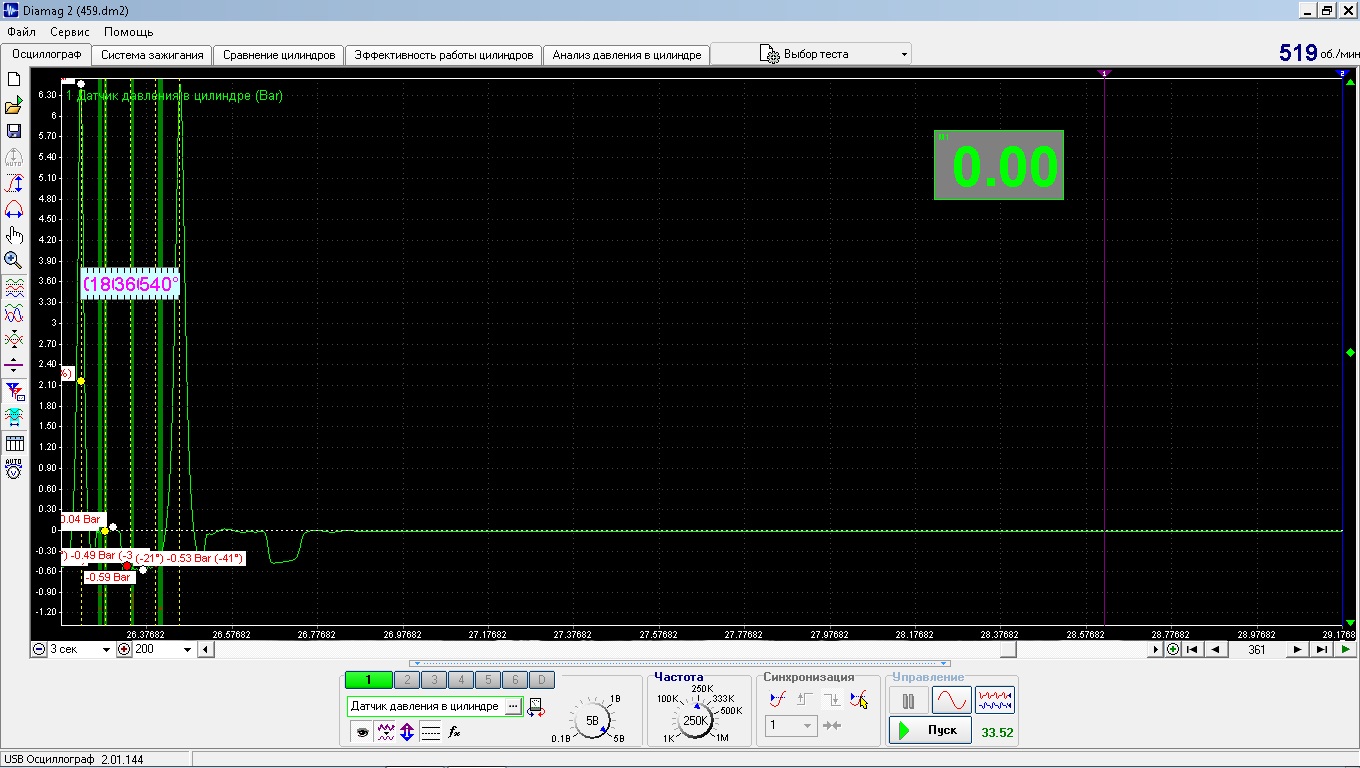Click the green plus icon by navigation buttons
The width and height of the screenshot is (1360, 768).
[1173, 649]
